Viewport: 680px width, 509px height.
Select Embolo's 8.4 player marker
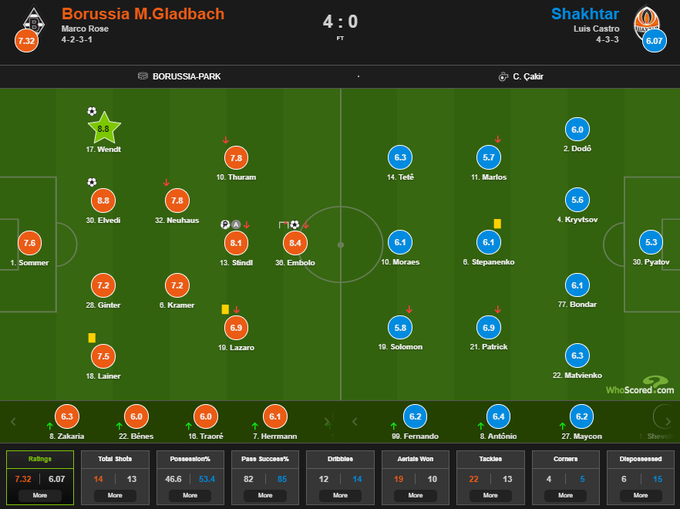coord(295,242)
